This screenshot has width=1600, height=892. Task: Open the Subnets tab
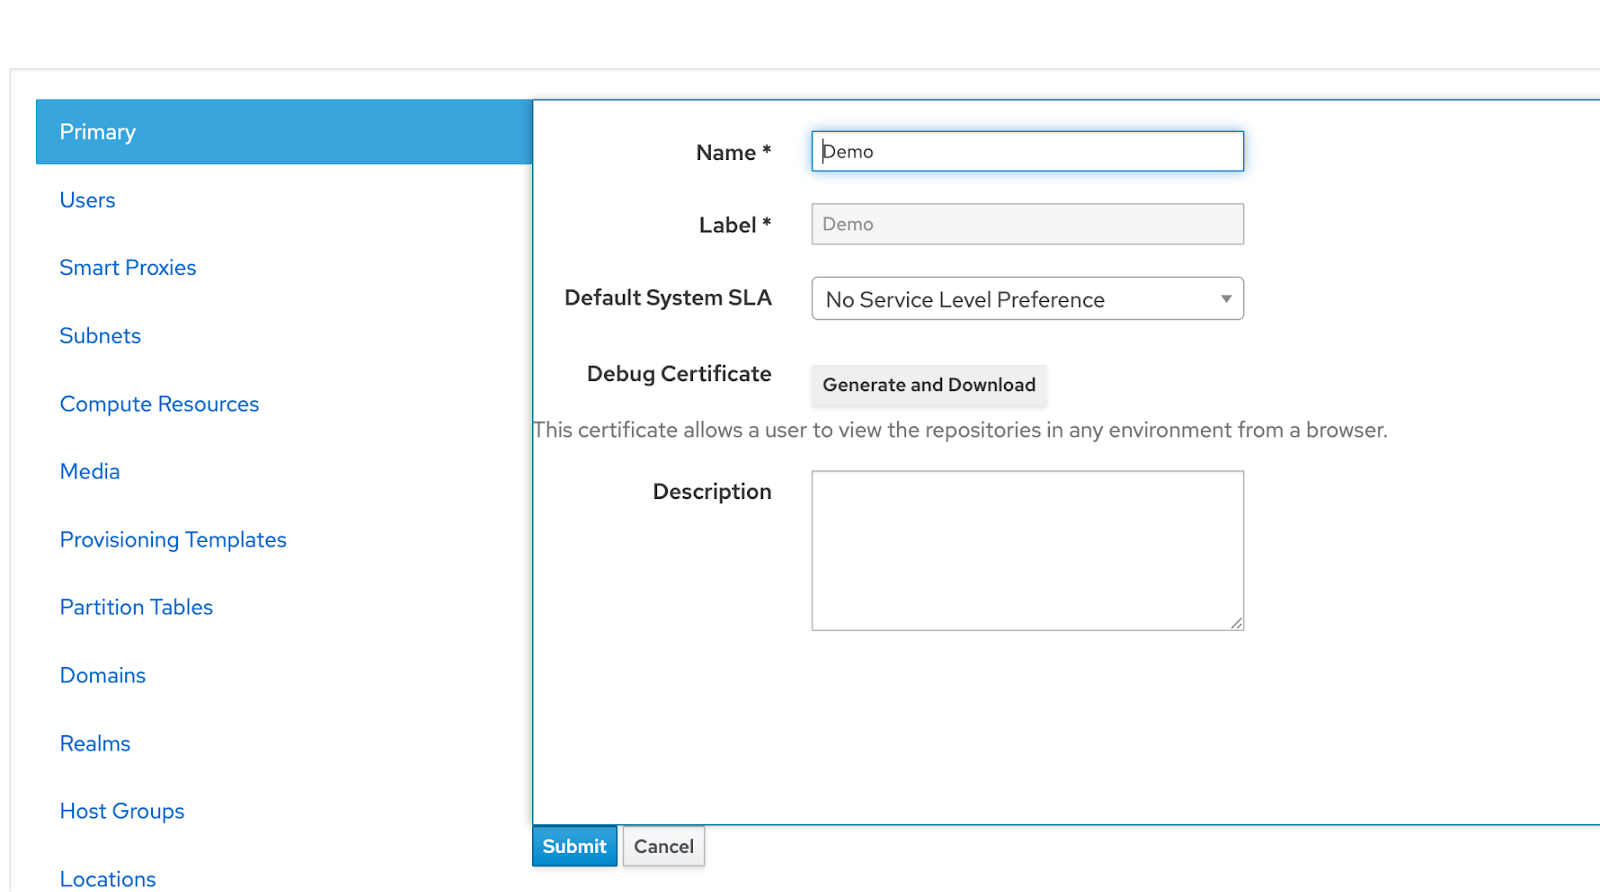click(100, 336)
